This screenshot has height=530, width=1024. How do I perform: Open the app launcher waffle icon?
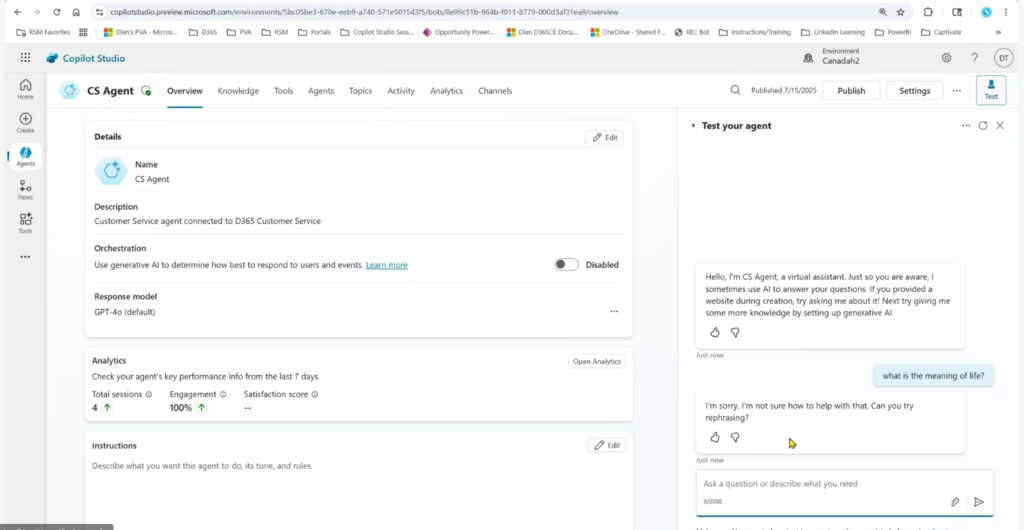[x=25, y=58]
